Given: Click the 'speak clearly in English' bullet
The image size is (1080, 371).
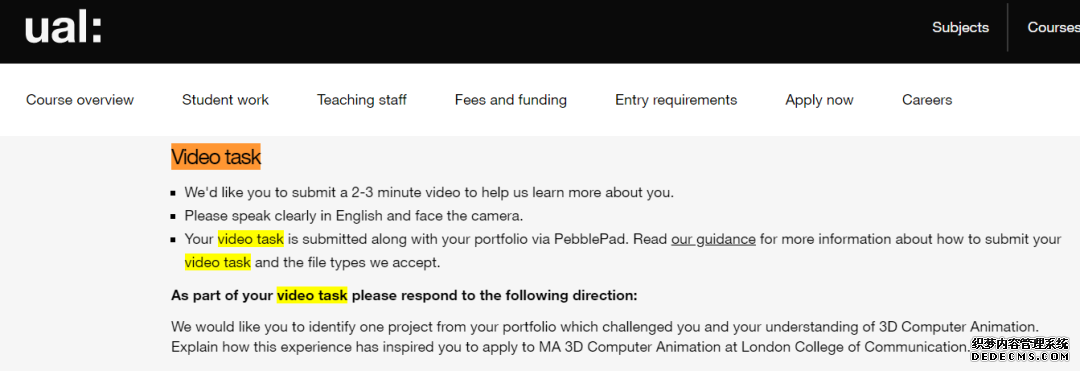Looking at the screenshot, I should (x=354, y=215).
